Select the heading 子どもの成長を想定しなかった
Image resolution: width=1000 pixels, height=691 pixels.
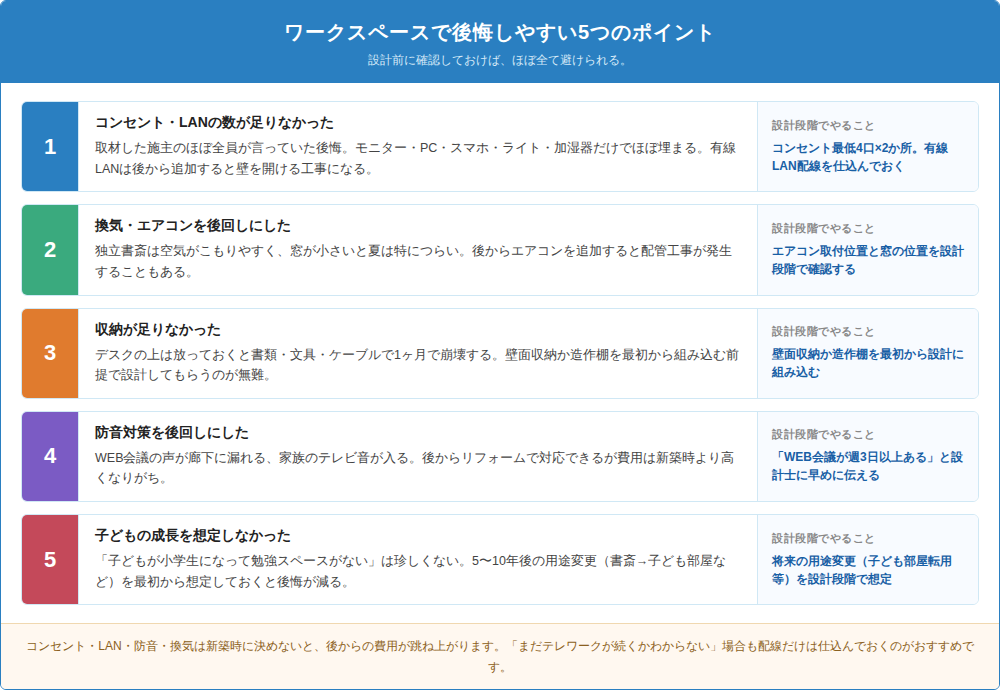tap(193, 535)
